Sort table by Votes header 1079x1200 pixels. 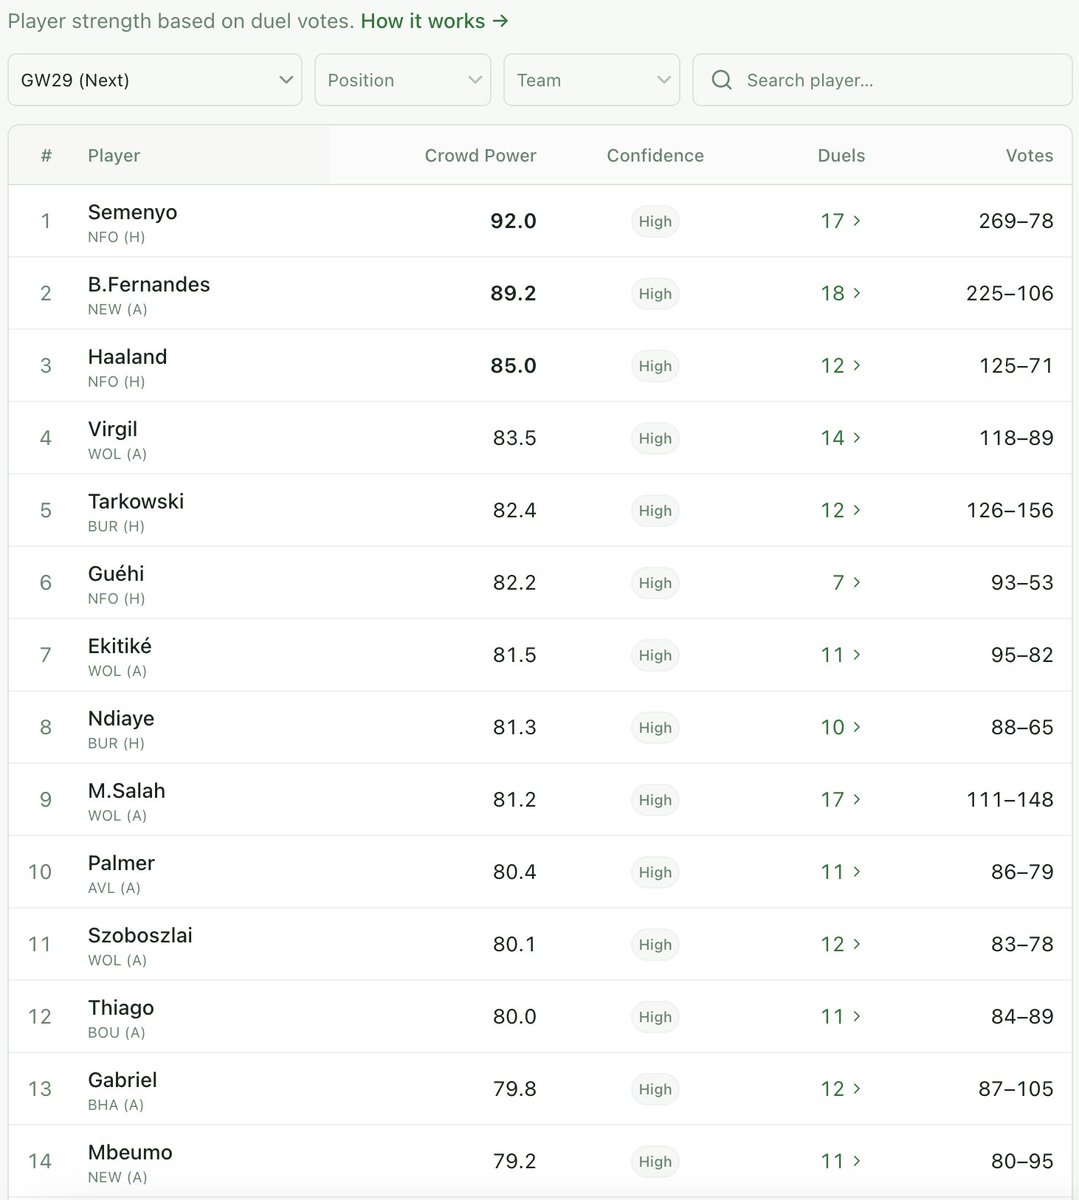[1029, 155]
